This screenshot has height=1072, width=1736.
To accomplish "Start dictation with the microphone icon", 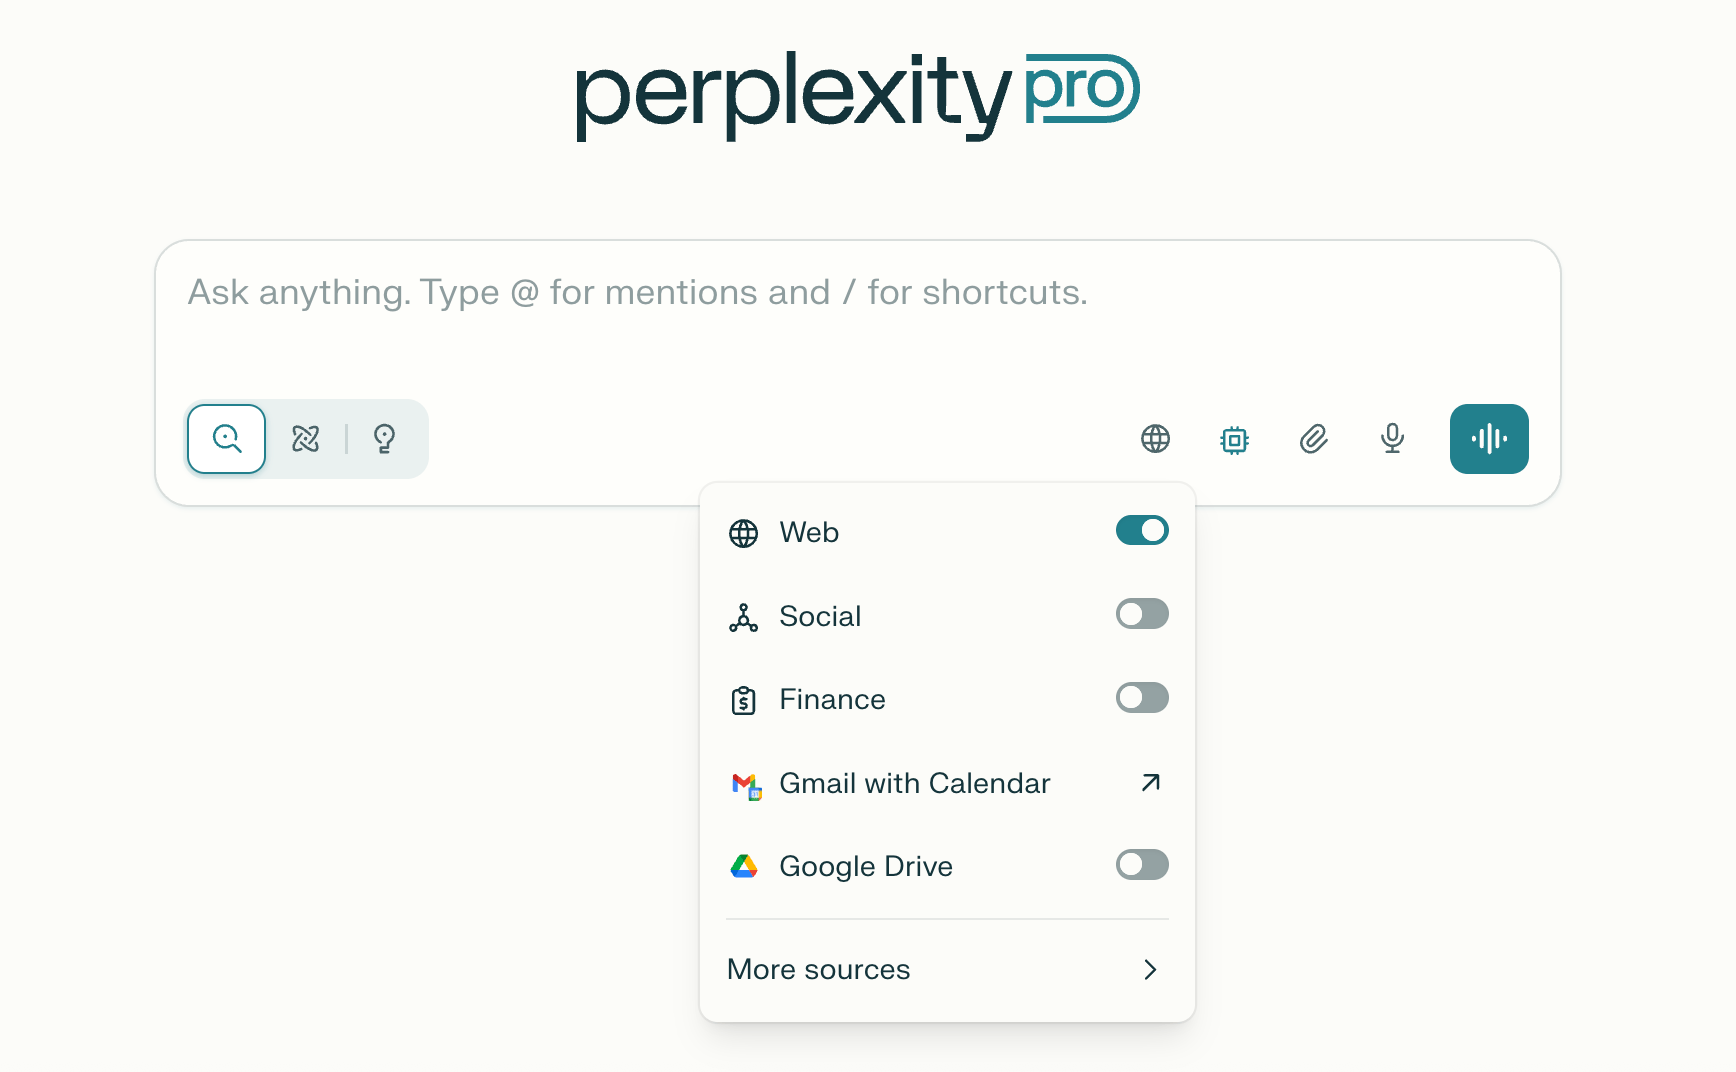I will [1392, 439].
